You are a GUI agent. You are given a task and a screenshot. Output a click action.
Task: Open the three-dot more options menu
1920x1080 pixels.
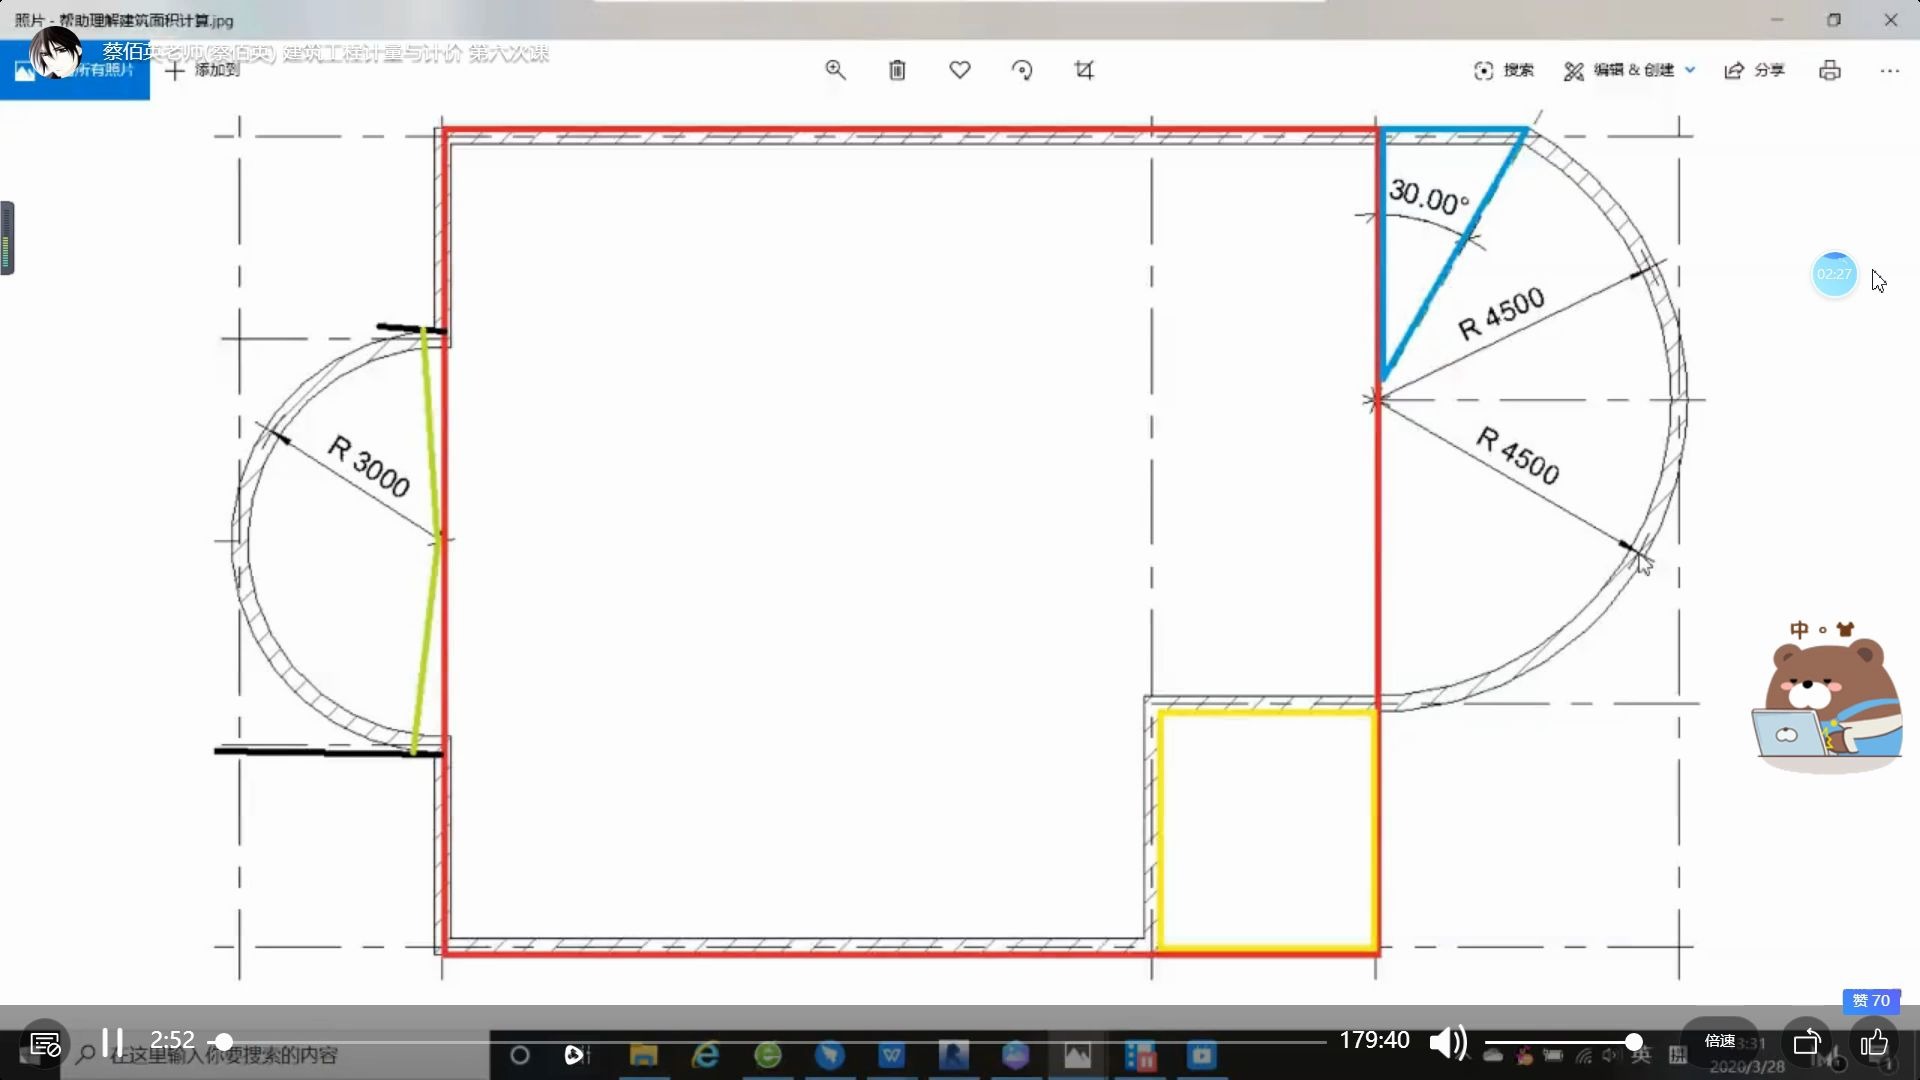pyautogui.click(x=1889, y=70)
